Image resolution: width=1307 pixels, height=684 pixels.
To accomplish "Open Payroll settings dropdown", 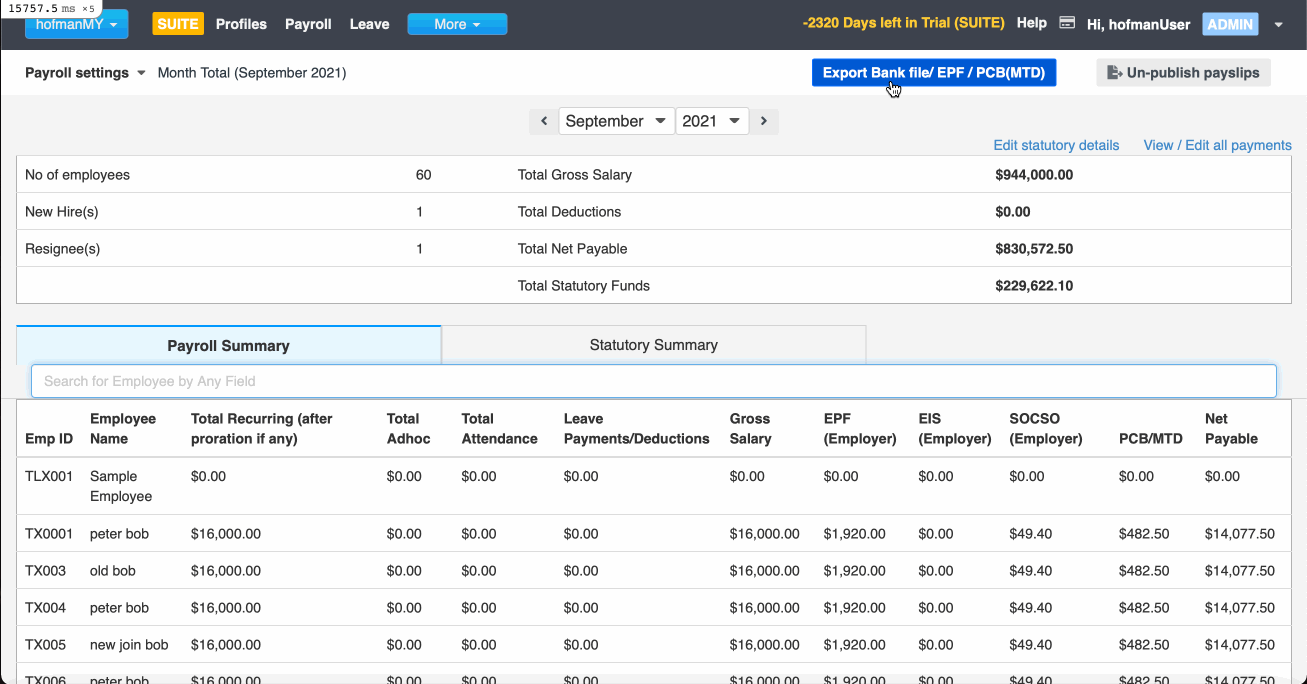I will coord(85,73).
